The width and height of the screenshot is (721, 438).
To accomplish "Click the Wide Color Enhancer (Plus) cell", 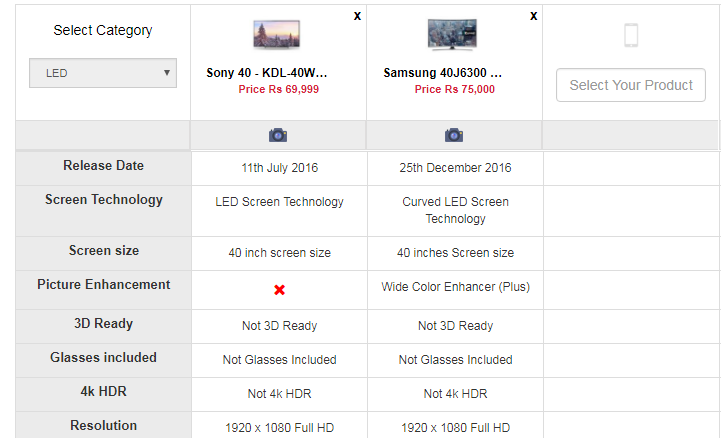I will pyautogui.click(x=455, y=287).
